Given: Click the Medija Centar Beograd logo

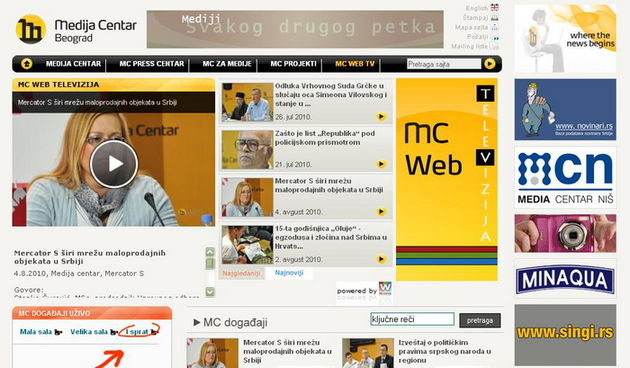Looking at the screenshot, I should click(76, 29).
